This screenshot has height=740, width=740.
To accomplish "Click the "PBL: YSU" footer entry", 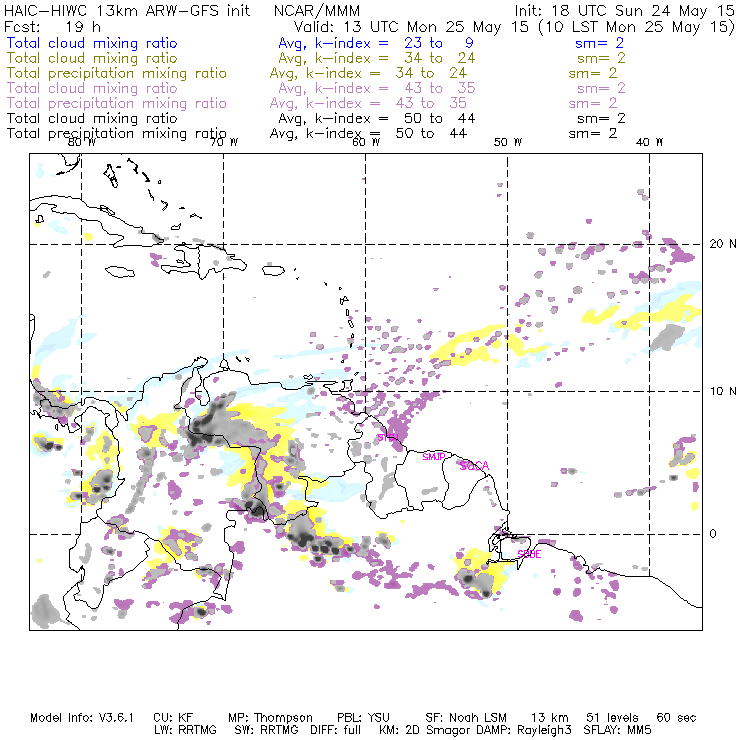I will 363,718.
